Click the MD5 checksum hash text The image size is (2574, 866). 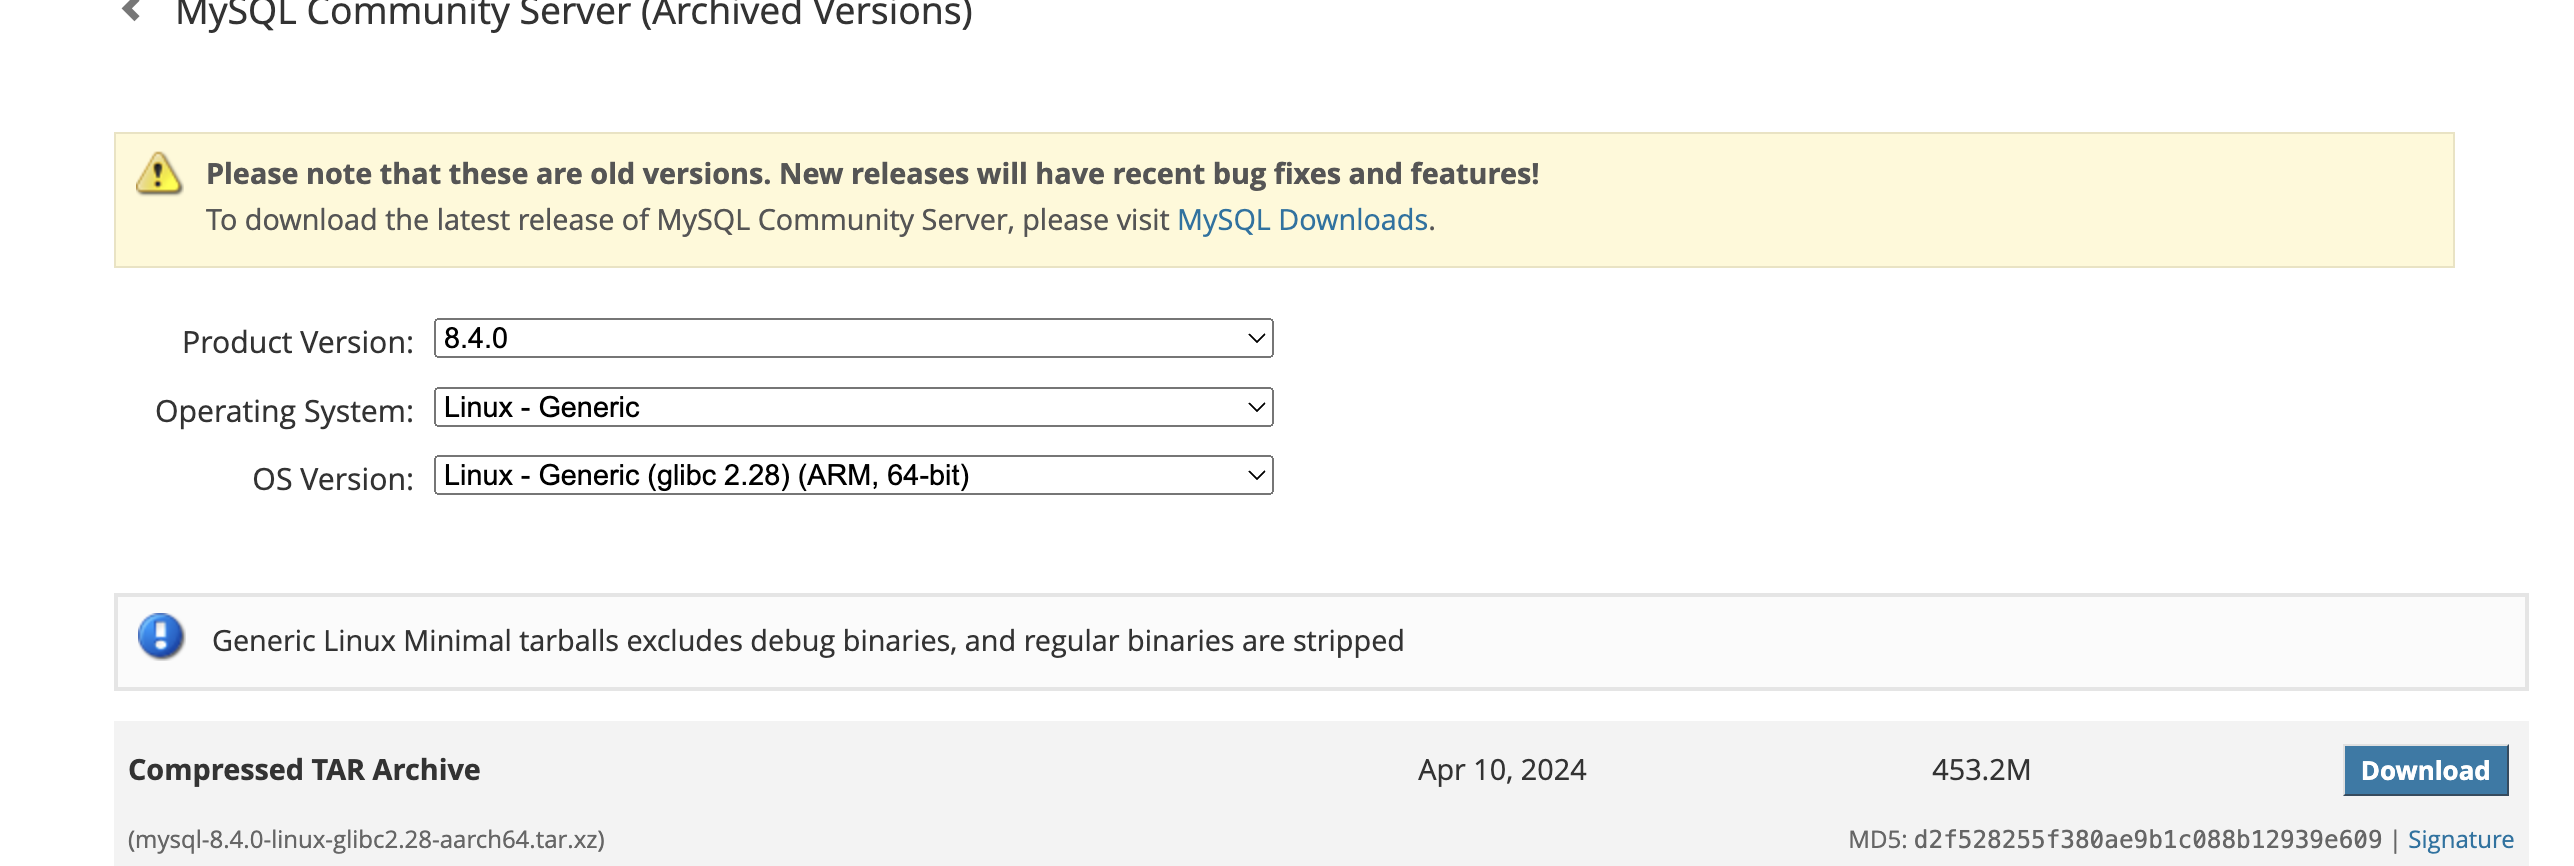(x=2147, y=840)
